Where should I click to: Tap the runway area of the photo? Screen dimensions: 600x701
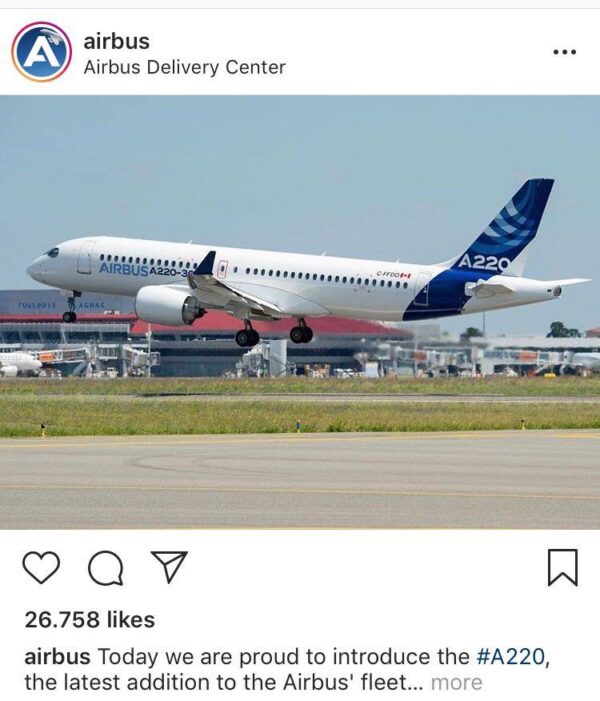[300, 481]
